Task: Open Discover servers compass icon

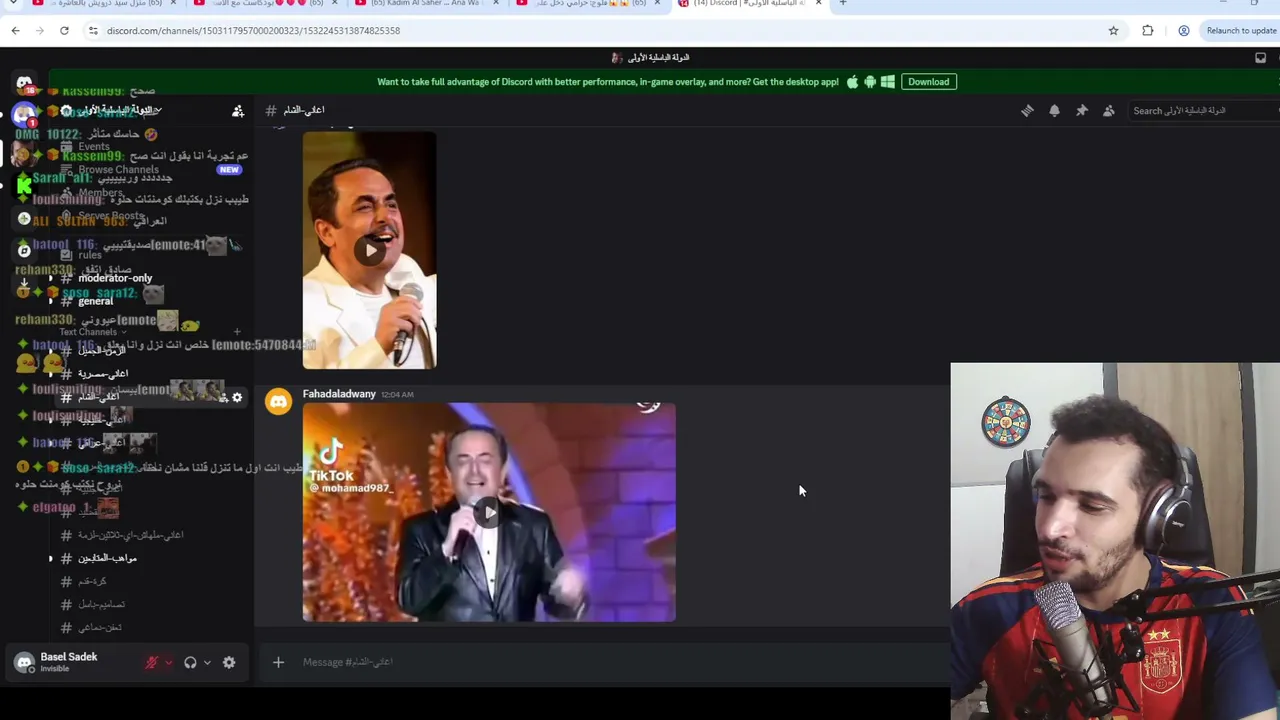Action: point(24,251)
